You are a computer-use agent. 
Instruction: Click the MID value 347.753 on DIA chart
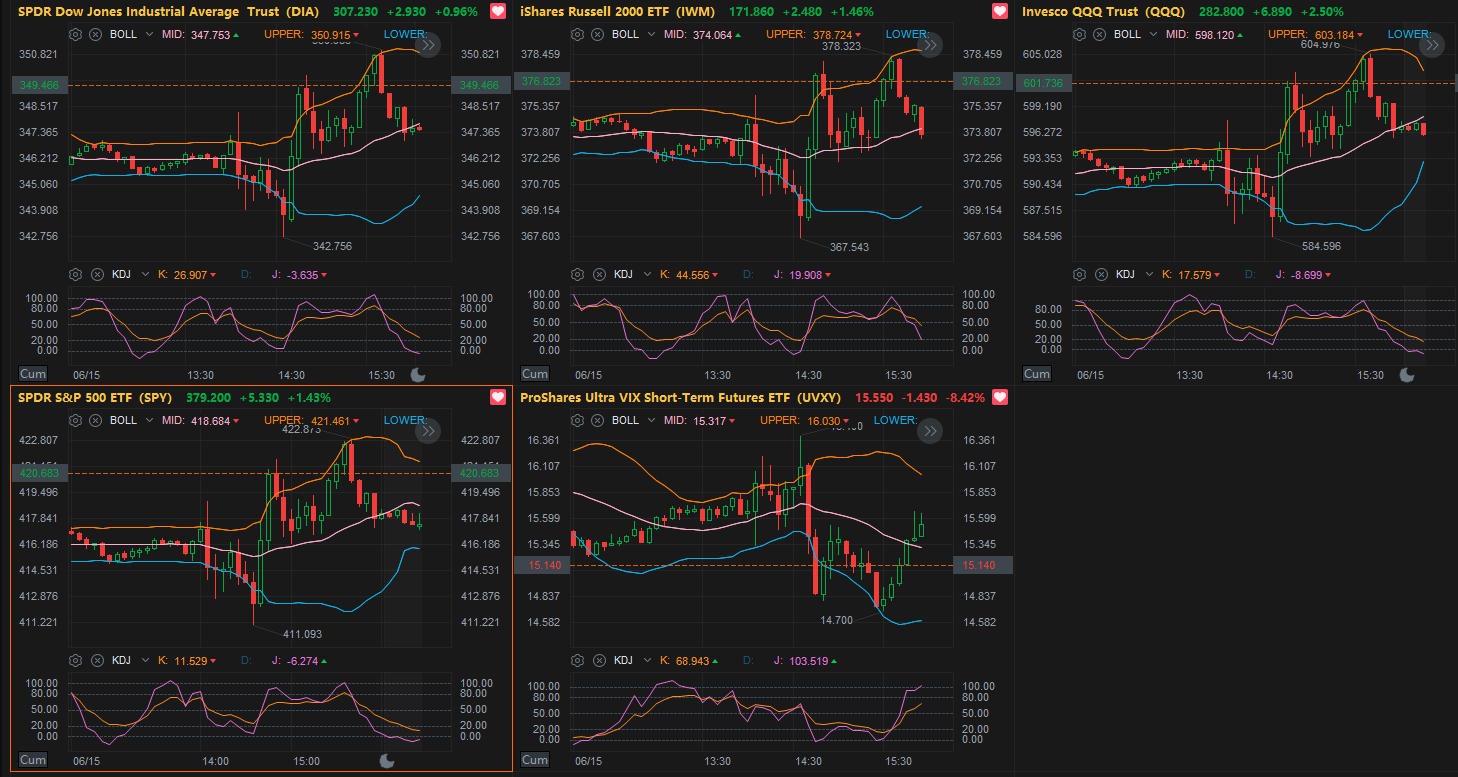(x=209, y=34)
